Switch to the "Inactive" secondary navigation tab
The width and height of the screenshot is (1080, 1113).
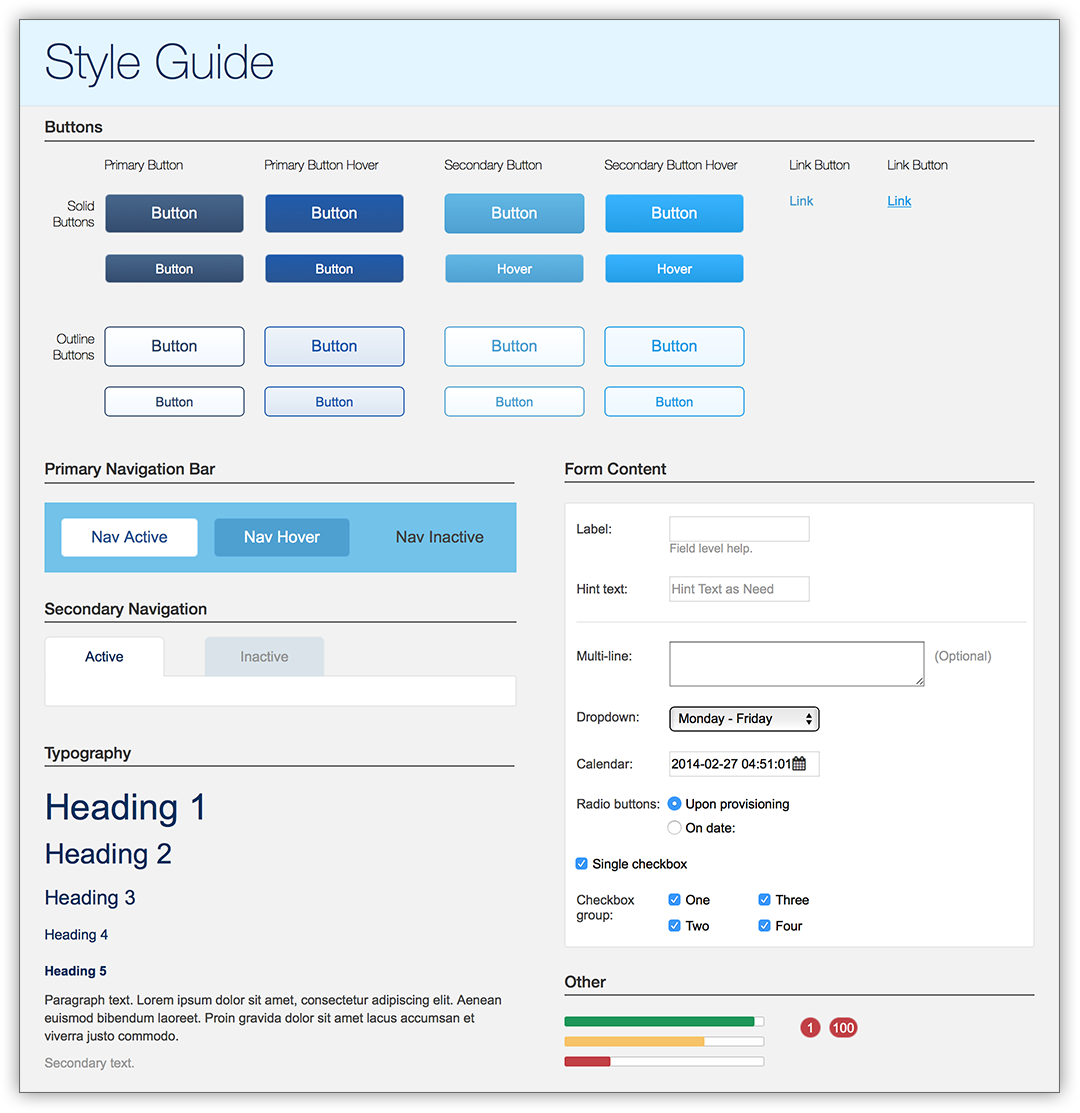(263, 656)
